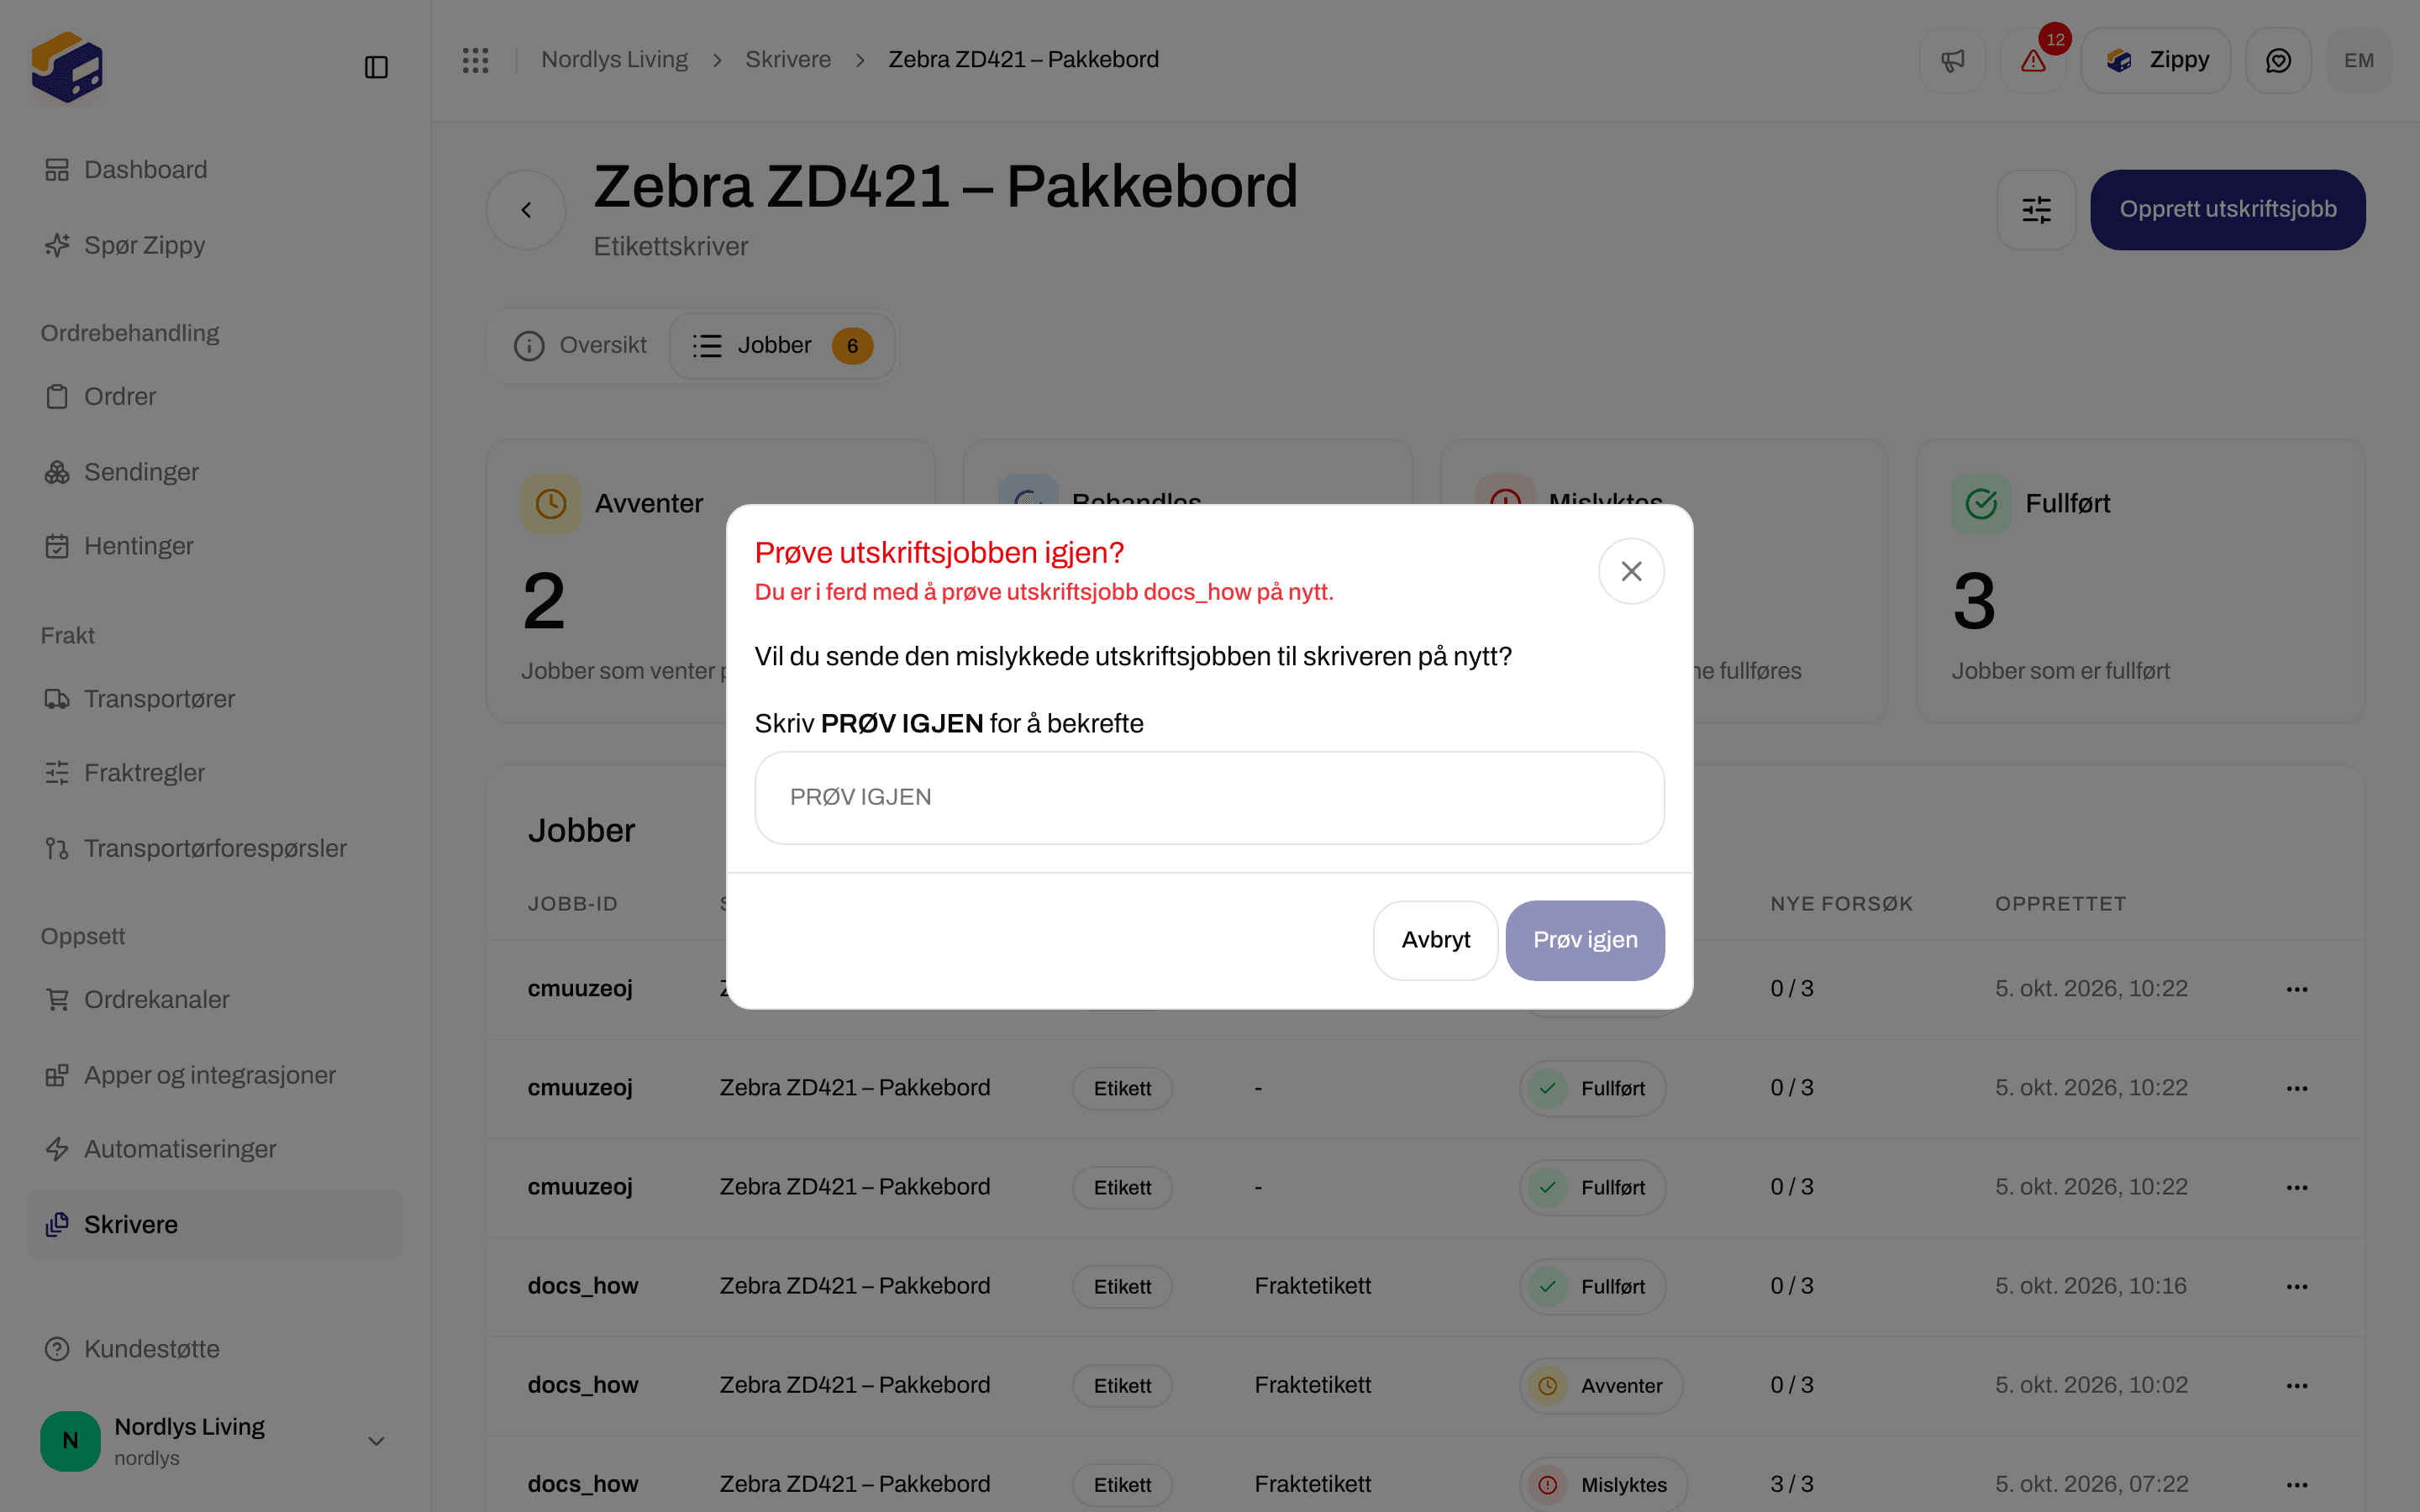Viewport: 2420px width, 1512px height.
Task: Open row actions for the Avventer job
Action: coord(2296,1386)
